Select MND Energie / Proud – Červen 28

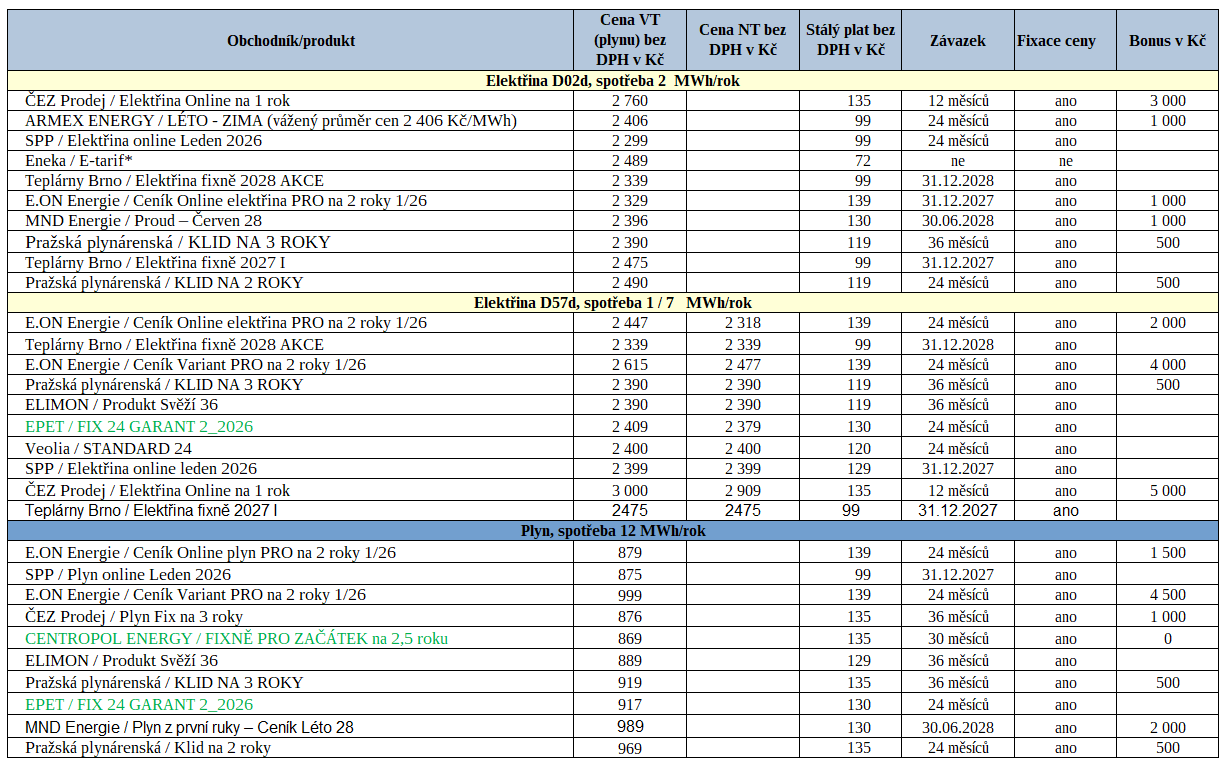click(x=144, y=221)
